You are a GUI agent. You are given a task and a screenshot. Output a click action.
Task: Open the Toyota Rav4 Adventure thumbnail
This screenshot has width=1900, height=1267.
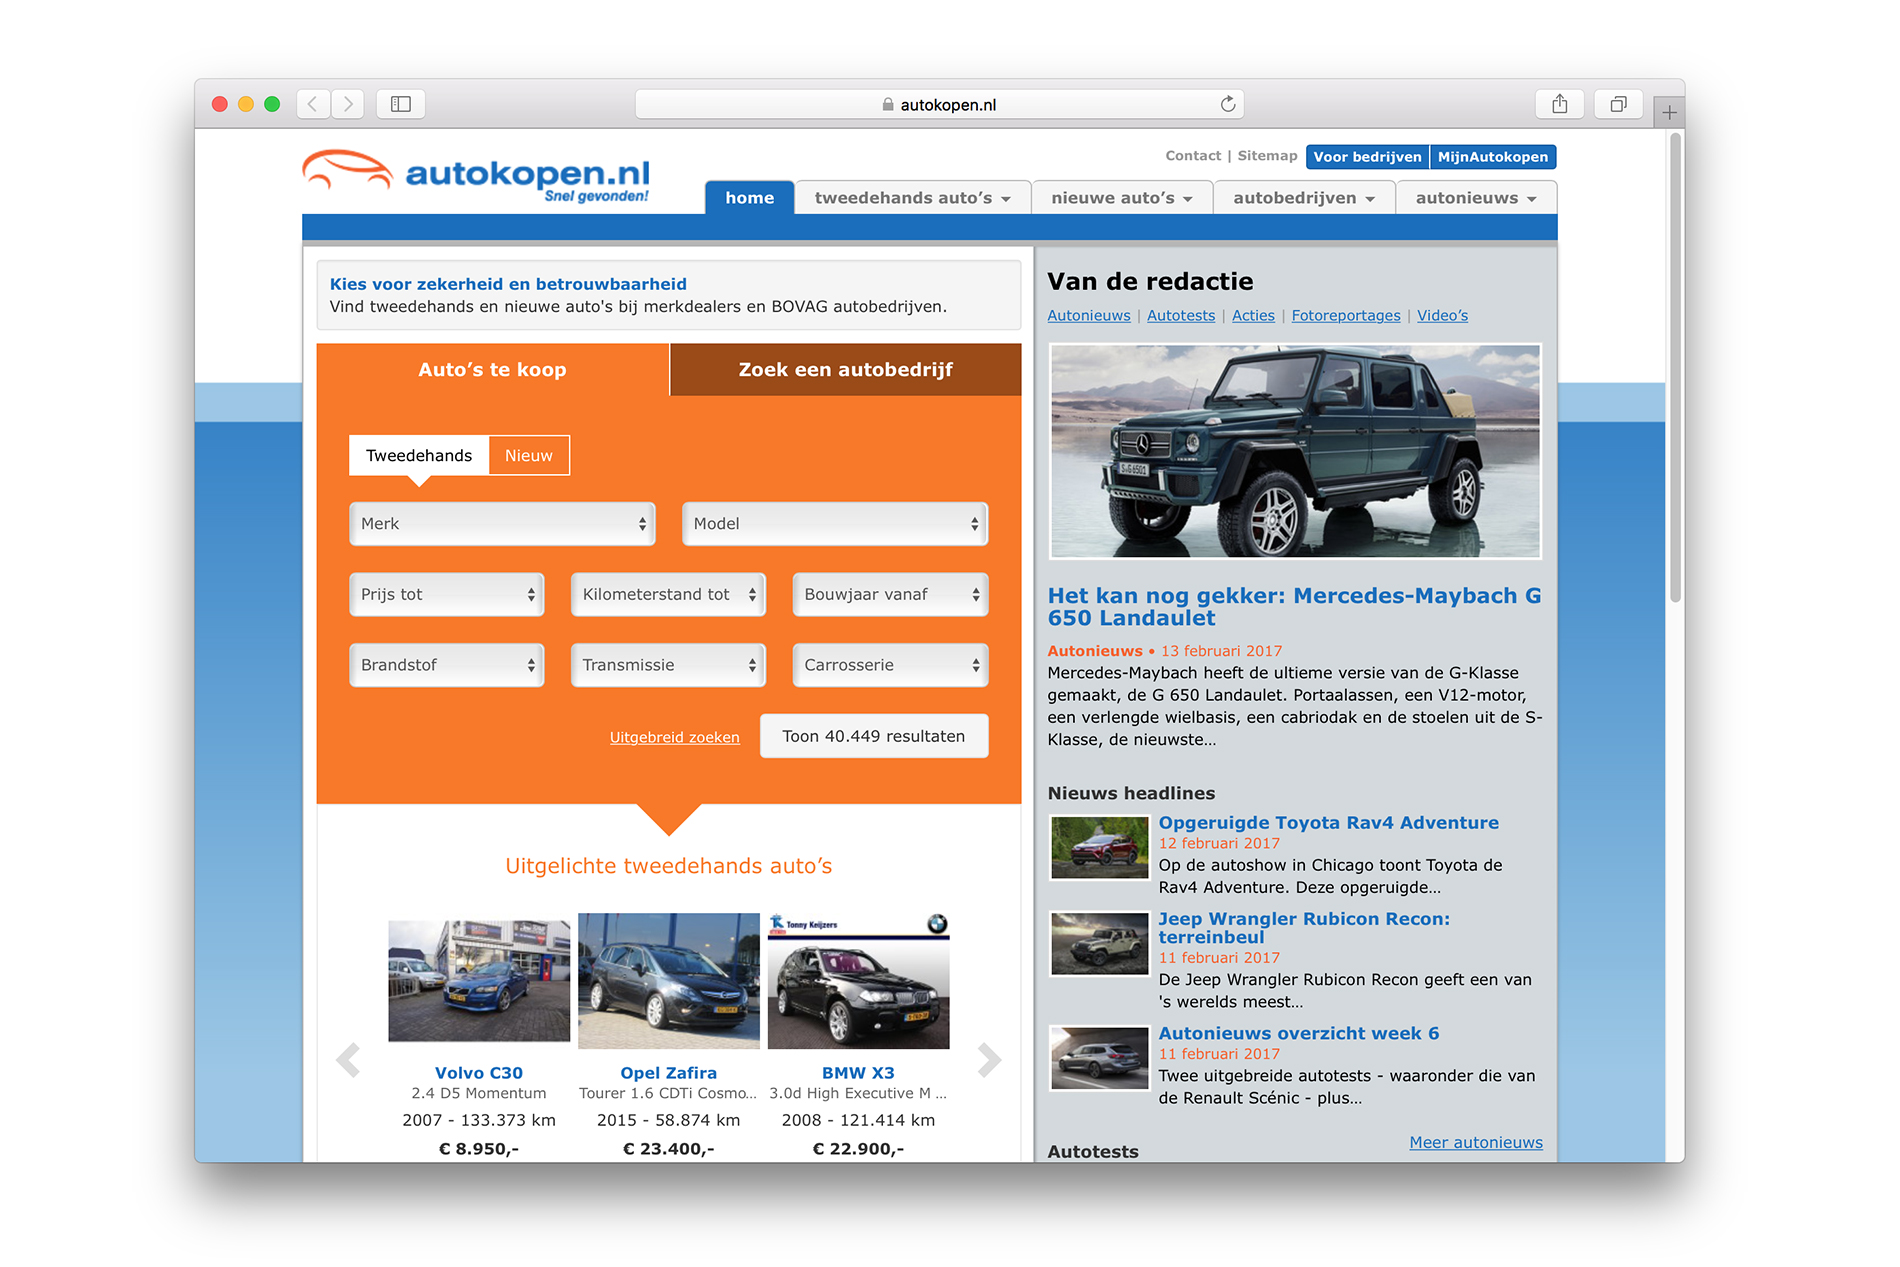coord(1099,848)
